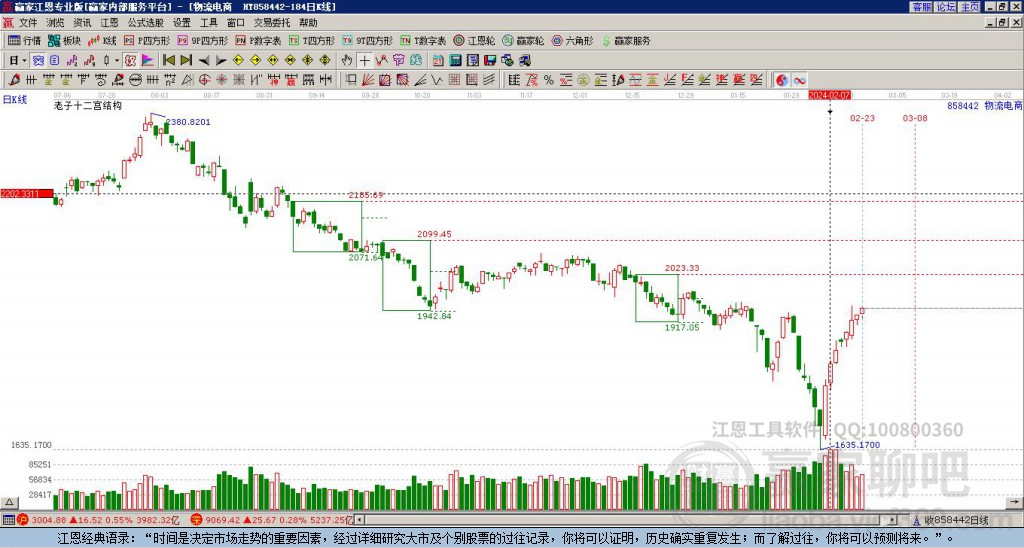Image resolution: width=1024 pixels, height=548 pixels.
Task: Switch to K线 chart view
Action: click(103, 40)
